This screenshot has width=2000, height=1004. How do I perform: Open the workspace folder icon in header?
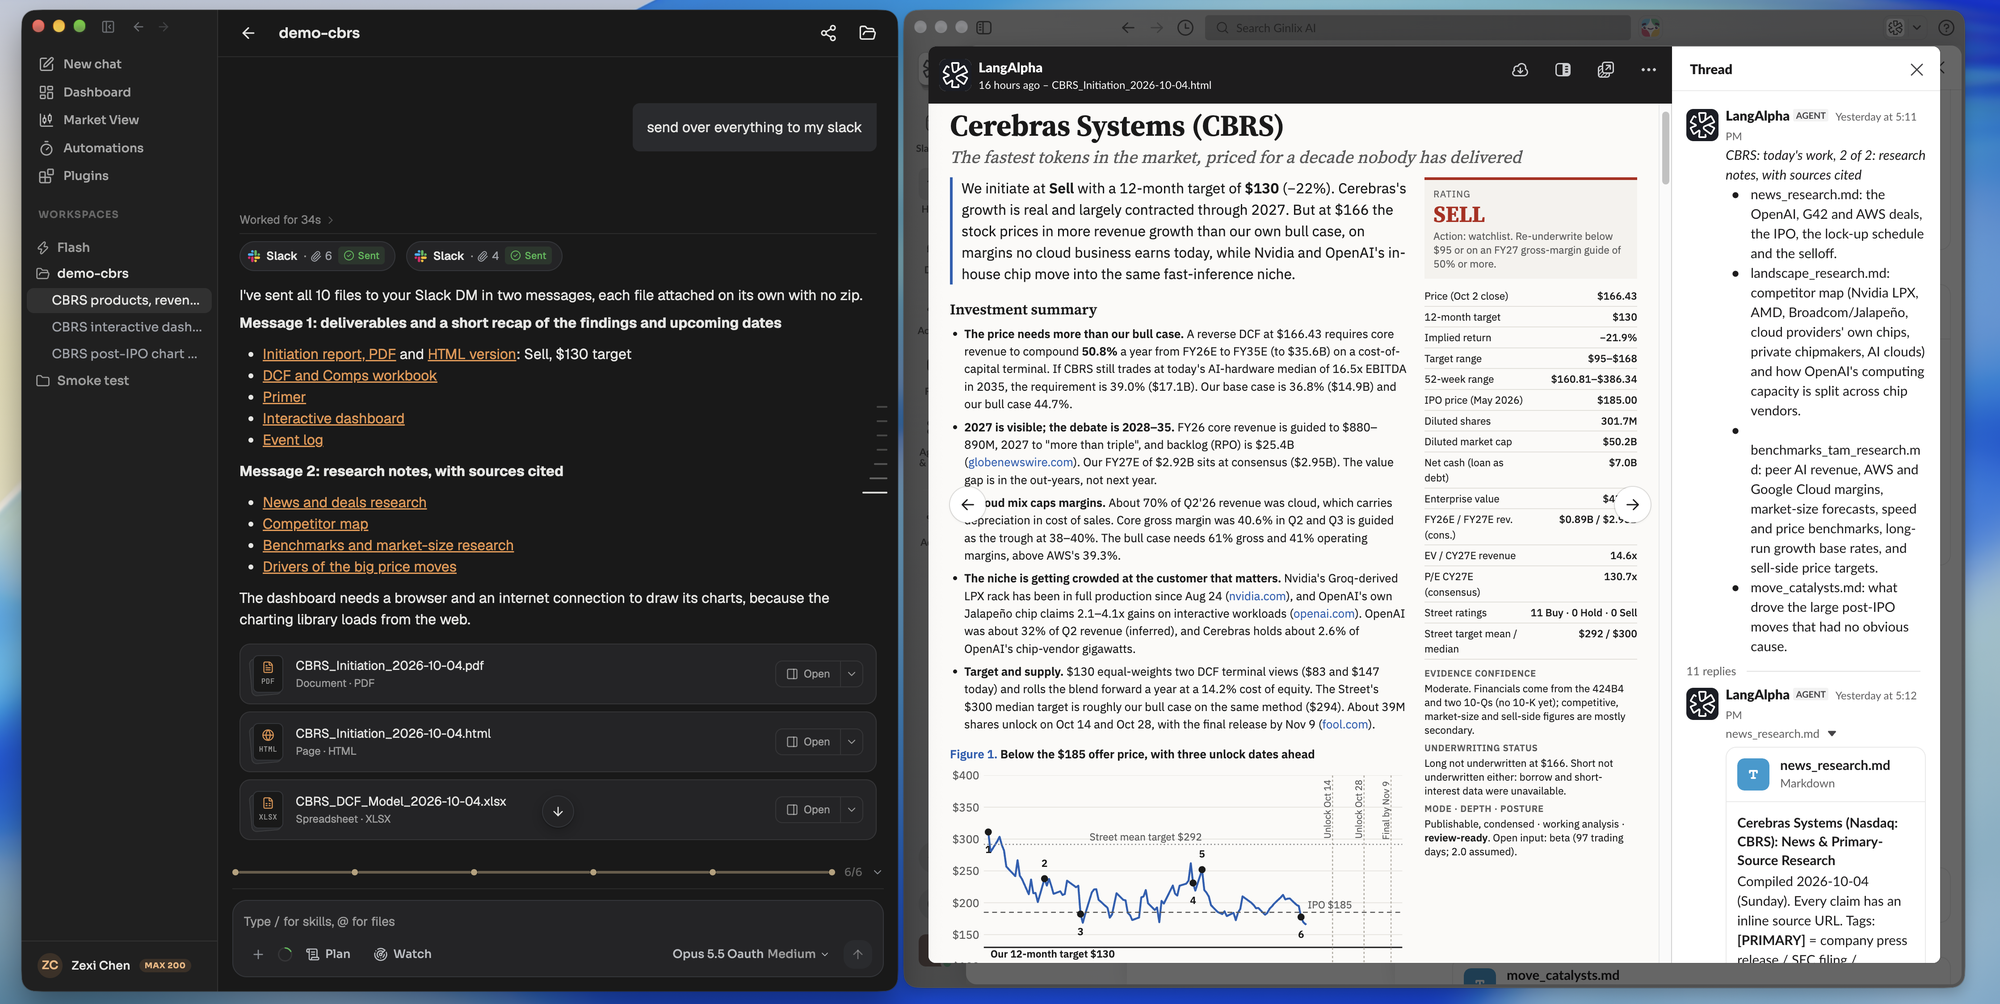867,33
